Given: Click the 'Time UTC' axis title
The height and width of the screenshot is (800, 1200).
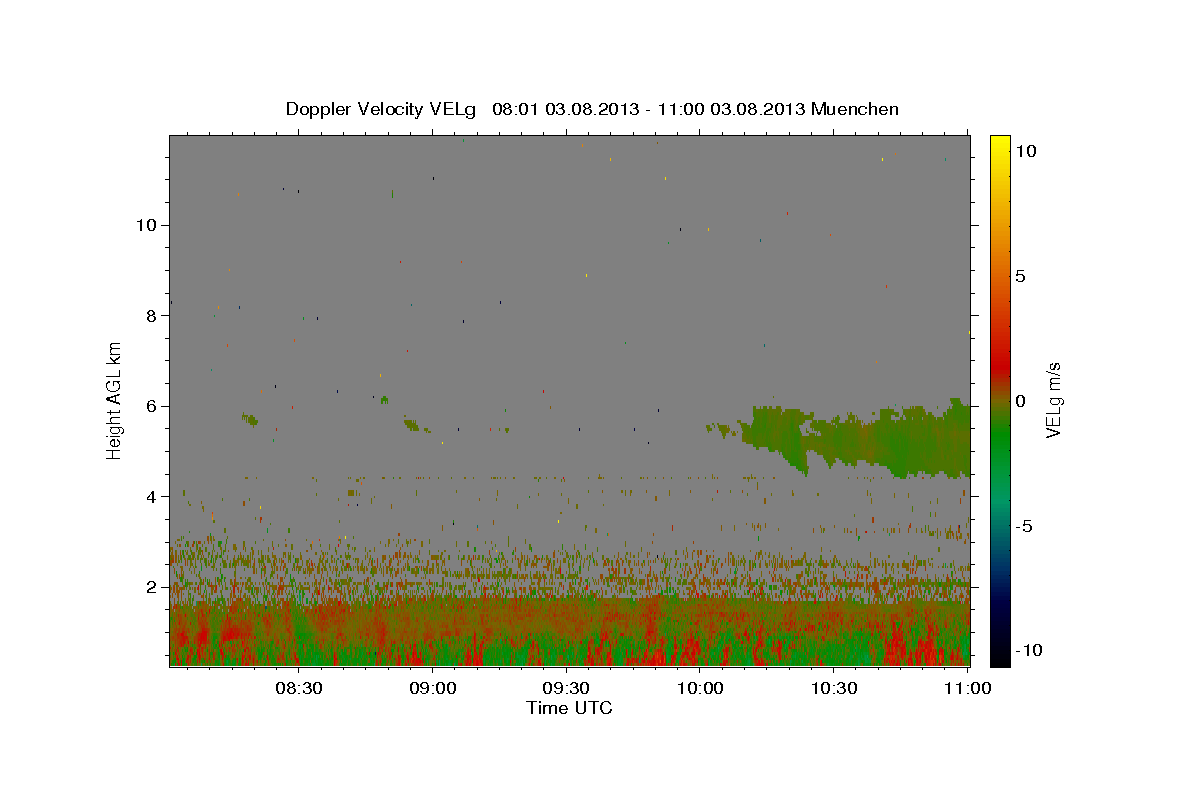Looking at the screenshot, I should [x=569, y=708].
